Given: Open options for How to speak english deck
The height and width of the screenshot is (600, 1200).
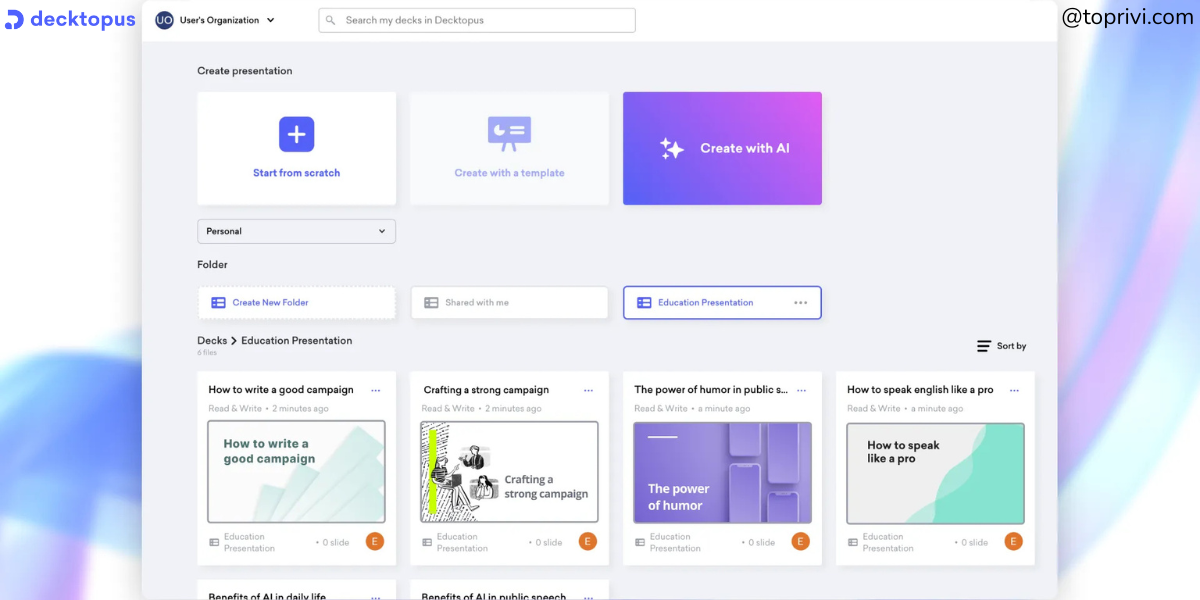Looking at the screenshot, I should pyautogui.click(x=1014, y=391).
